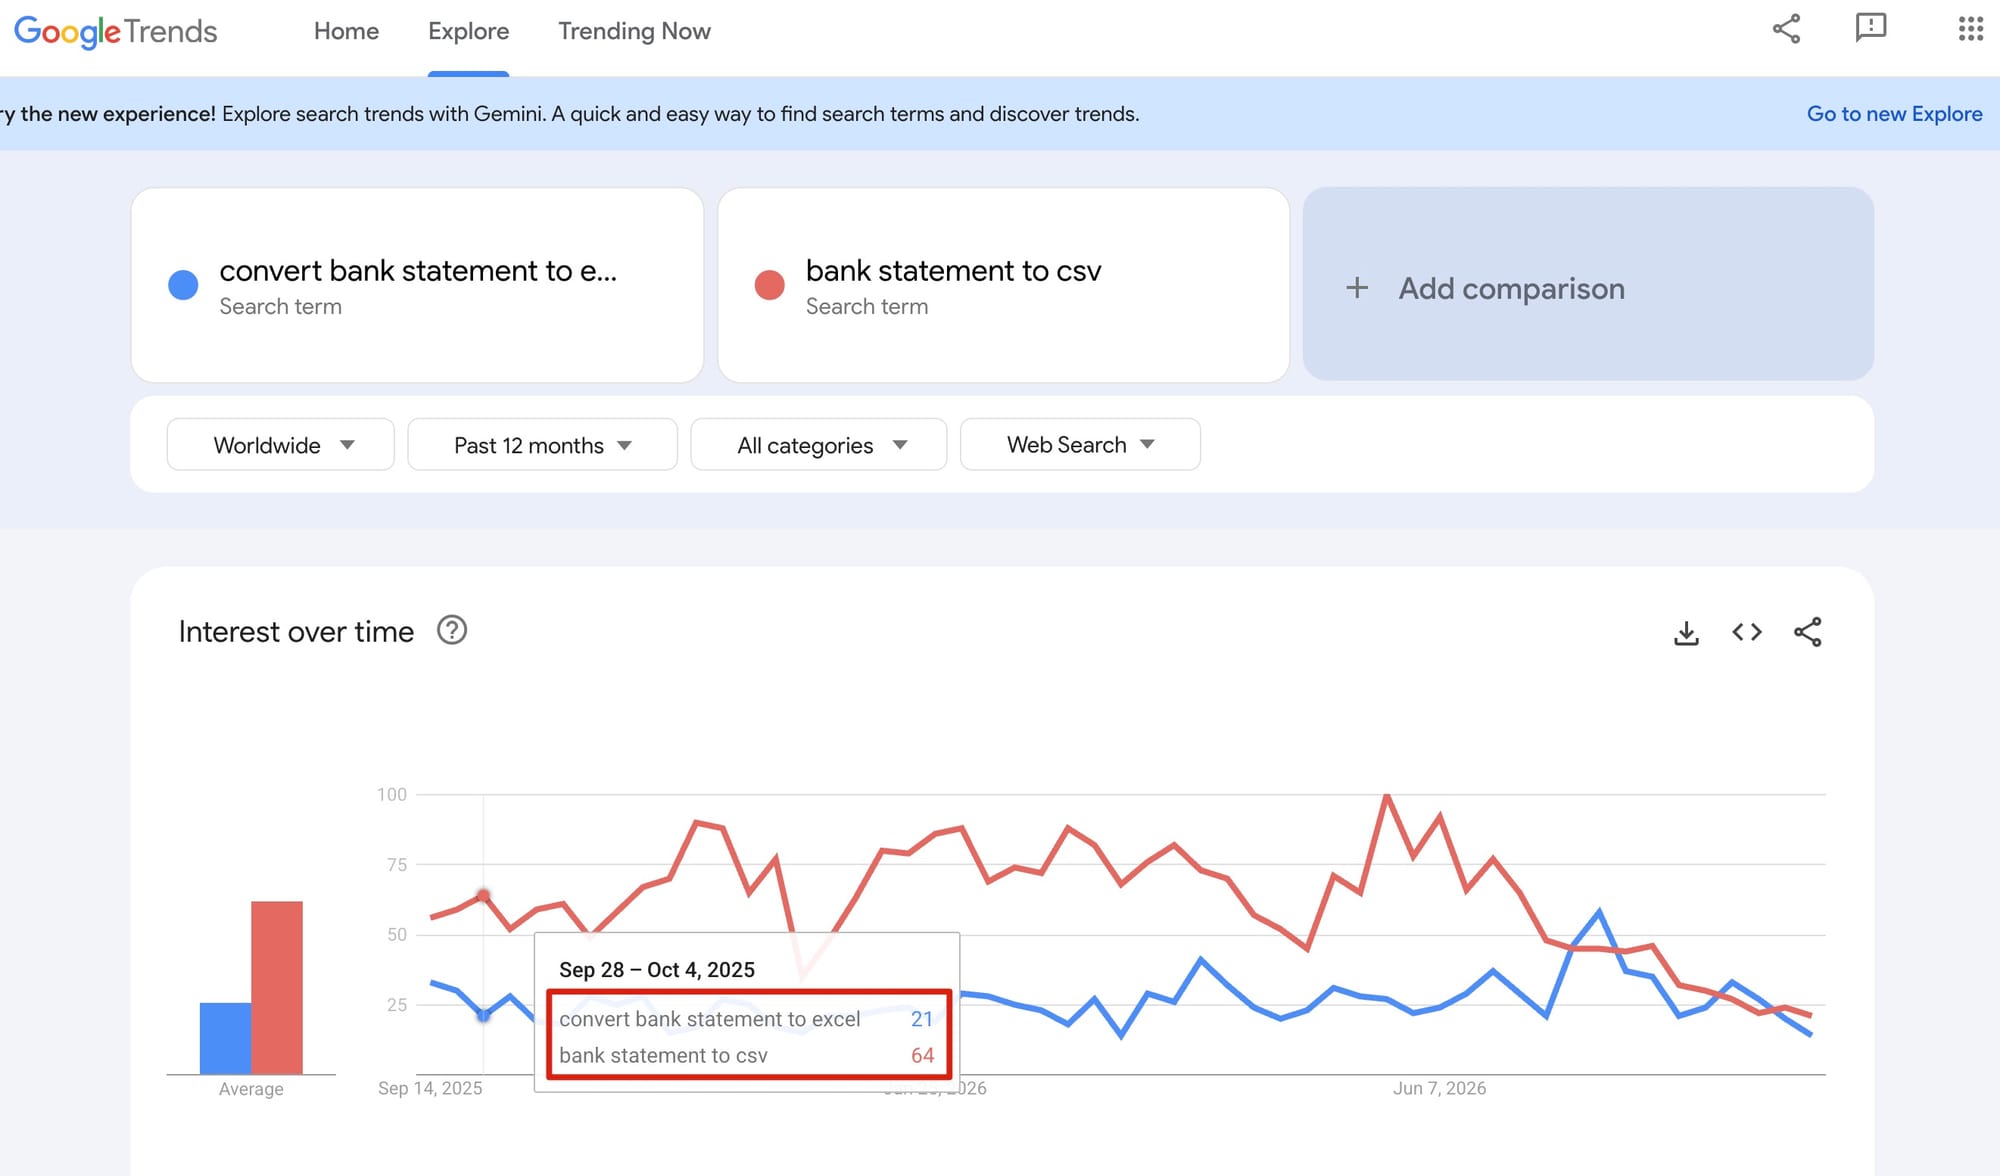This screenshot has width=2000, height=1176.
Task: Select the Explore tab
Action: [468, 31]
